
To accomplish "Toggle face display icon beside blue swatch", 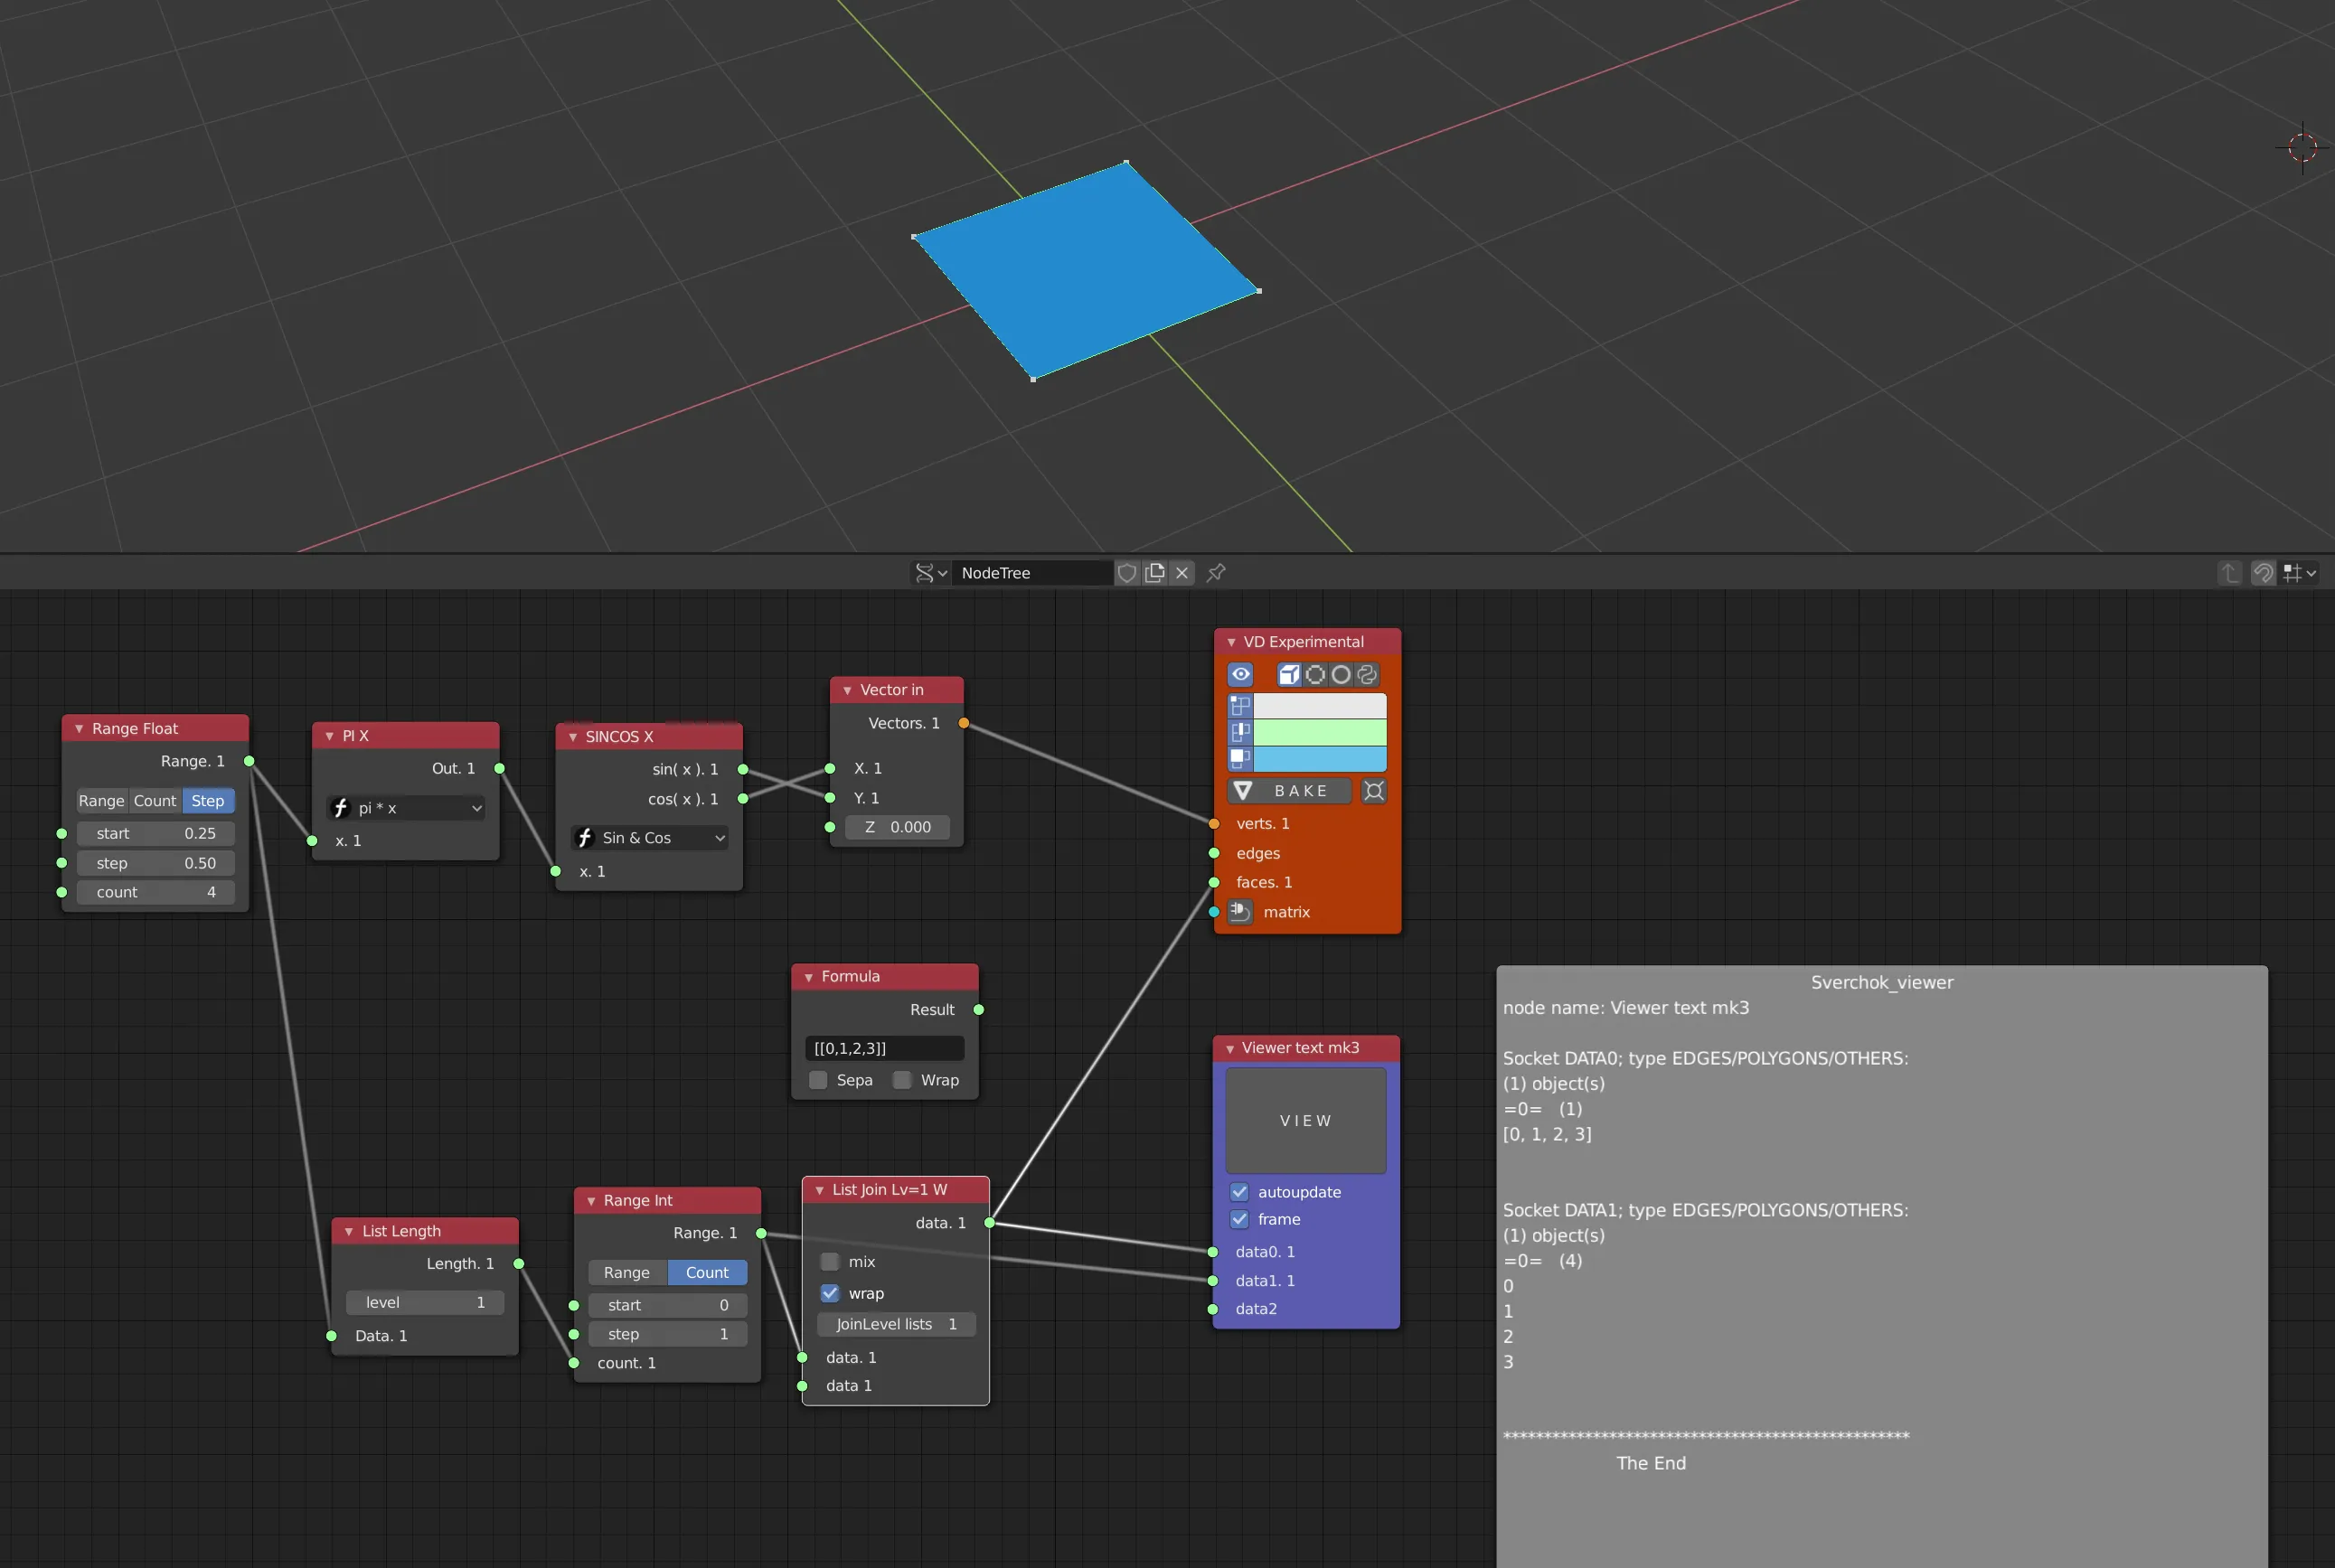I will [1240, 759].
